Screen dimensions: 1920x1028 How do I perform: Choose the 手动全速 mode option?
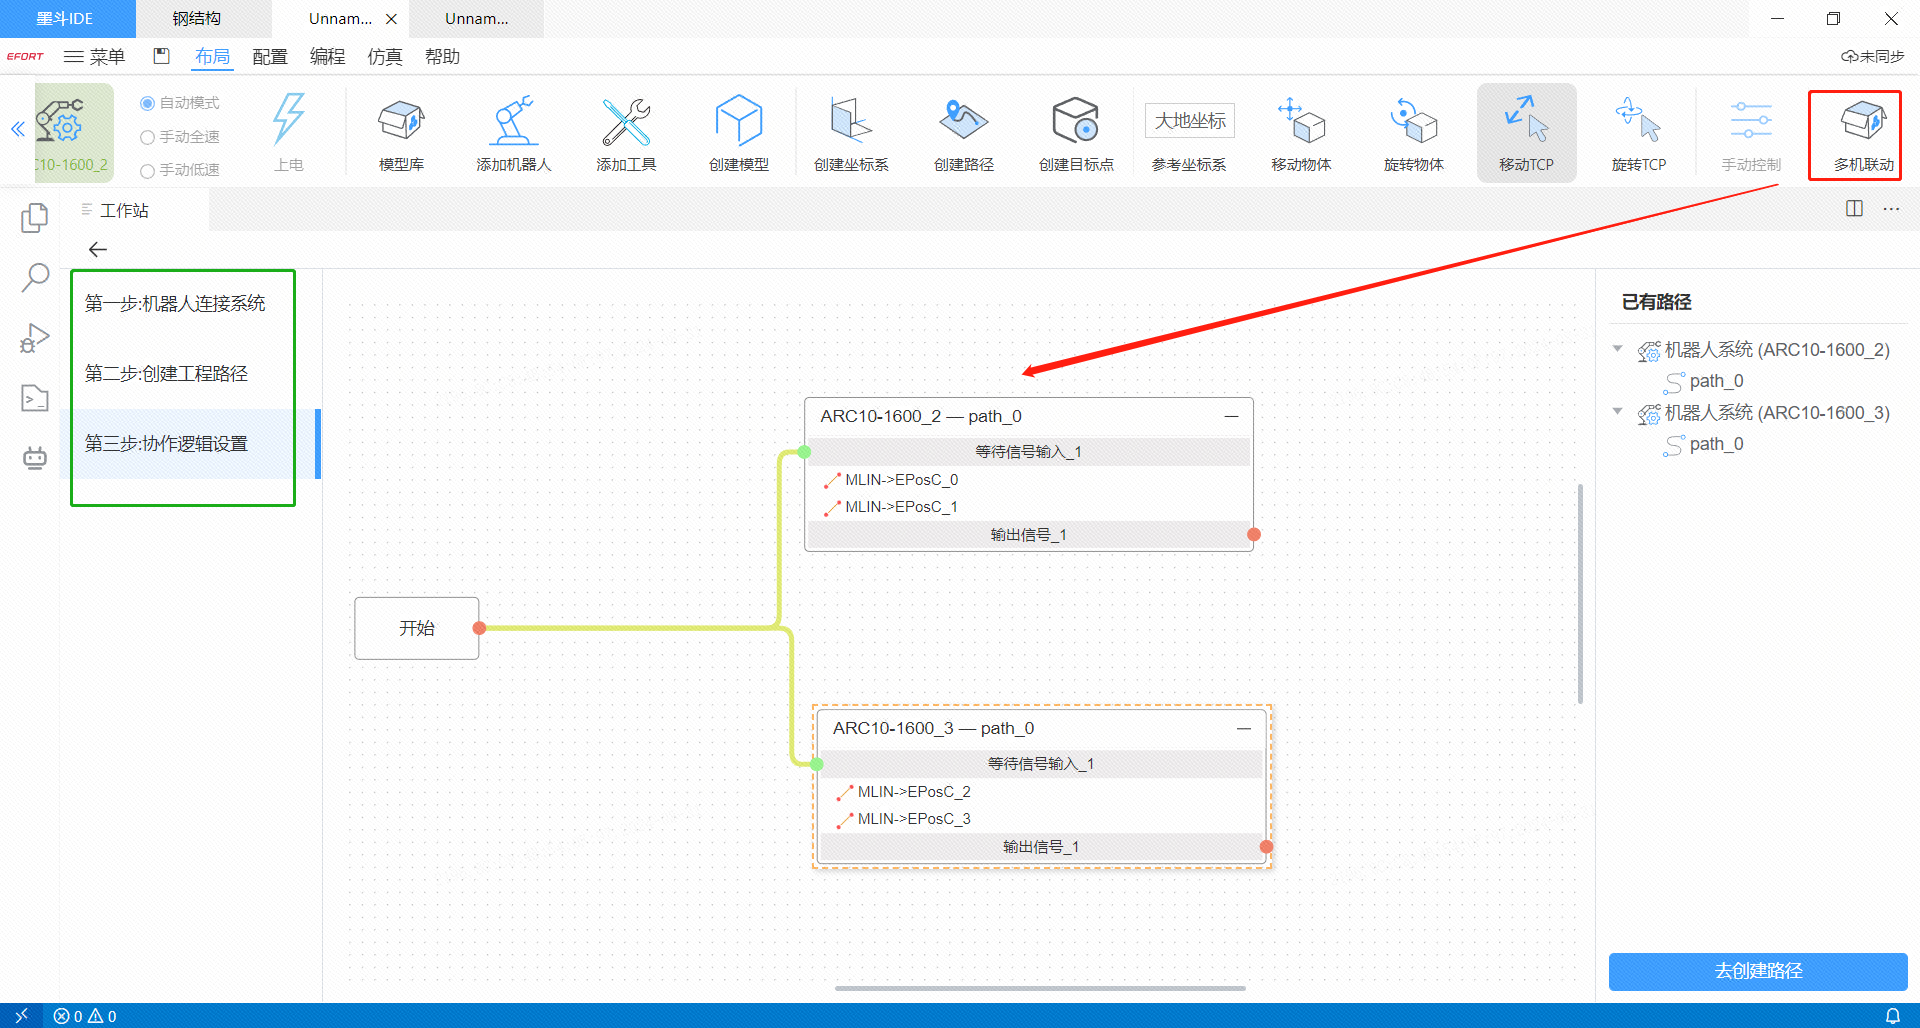click(x=148, y=137)
